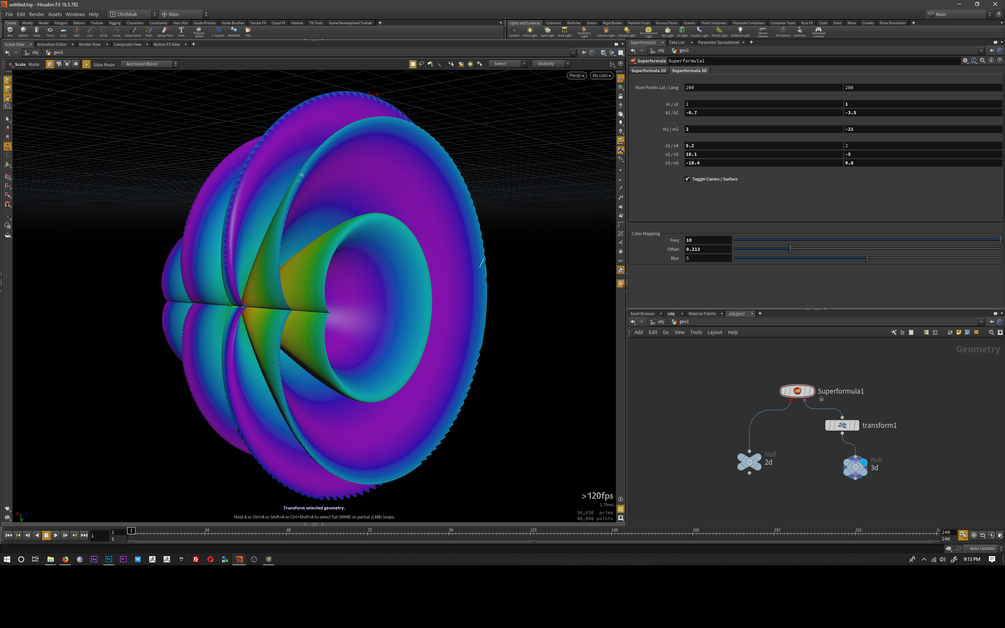
Task: Open the Visibility dropdown
Action: click(549, 63)
